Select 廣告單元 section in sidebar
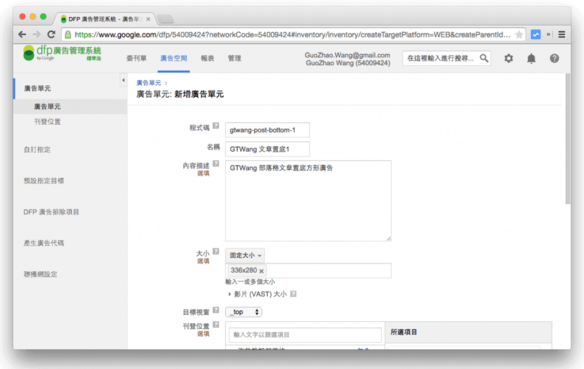Image resolution: width=584 pixels, height=369 pixels. 37,88
